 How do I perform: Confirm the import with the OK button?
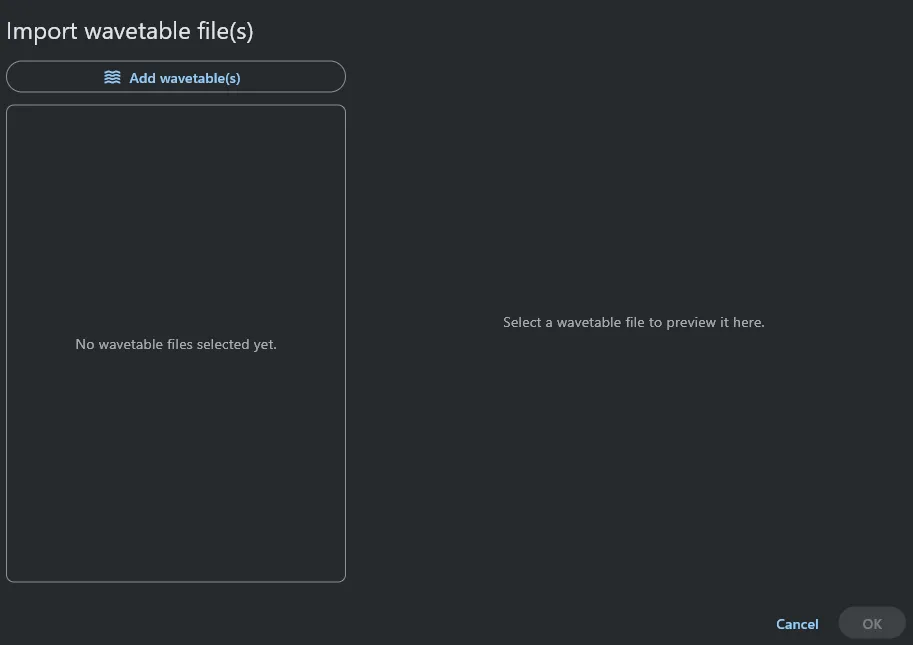point(872,623)
